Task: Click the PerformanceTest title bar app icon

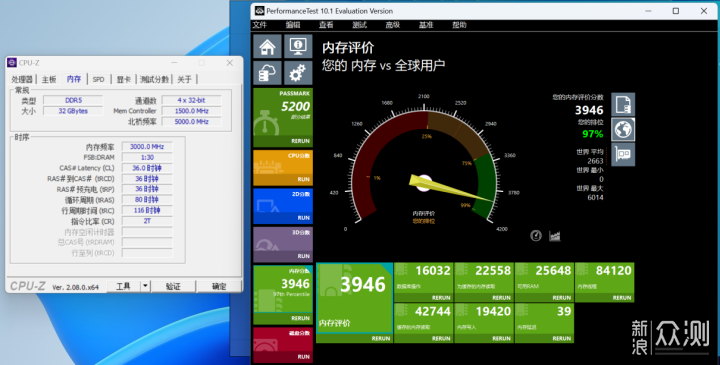Action: 259,11
